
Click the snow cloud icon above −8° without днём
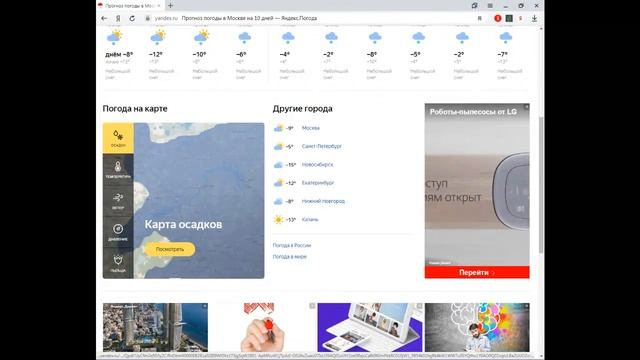tap(375, 38)
